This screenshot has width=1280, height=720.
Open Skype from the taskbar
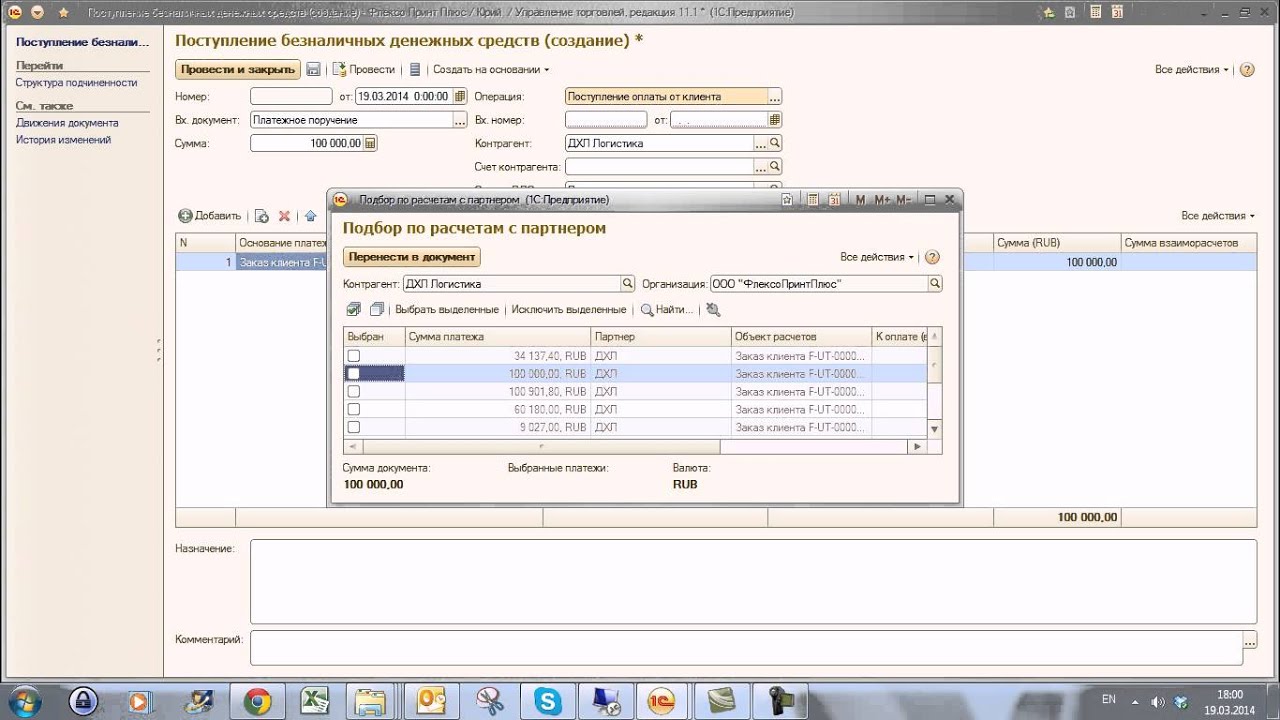pyautogui.click(x=548, y=702)
